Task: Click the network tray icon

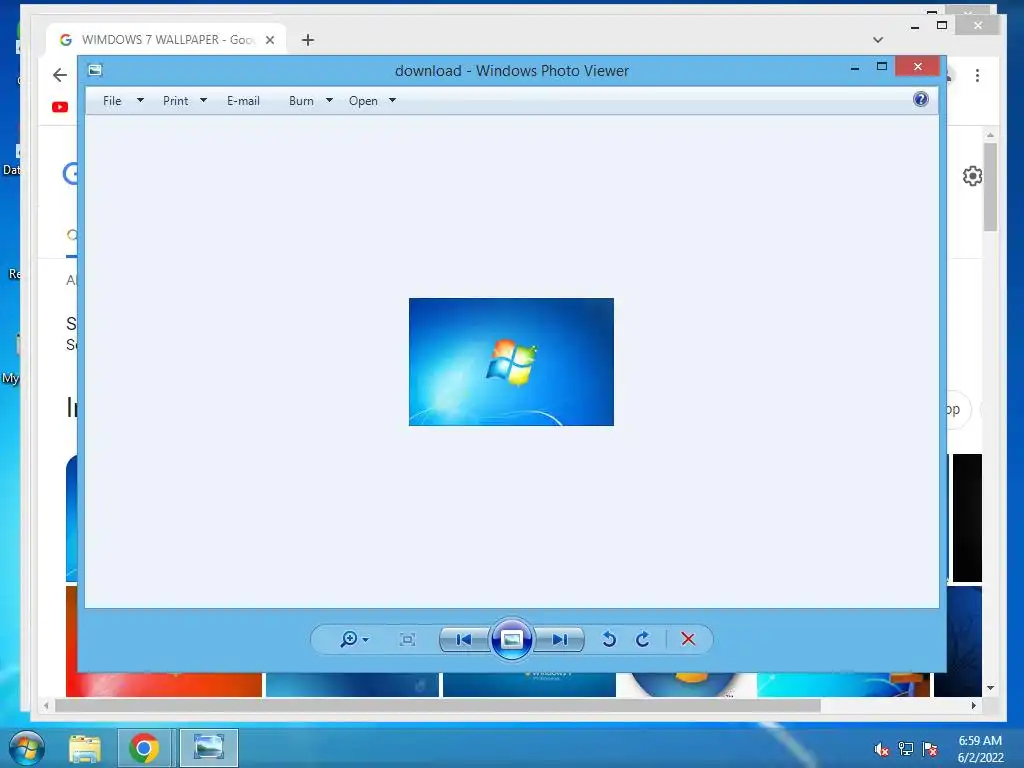Action: [906, 749]
